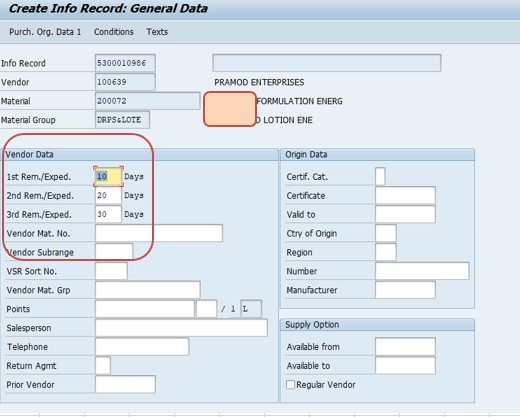Open Purch. Org. Data 1 button
Image resolution: width=520 pixels, height=417 pixels.
click(x=45, y=32)
